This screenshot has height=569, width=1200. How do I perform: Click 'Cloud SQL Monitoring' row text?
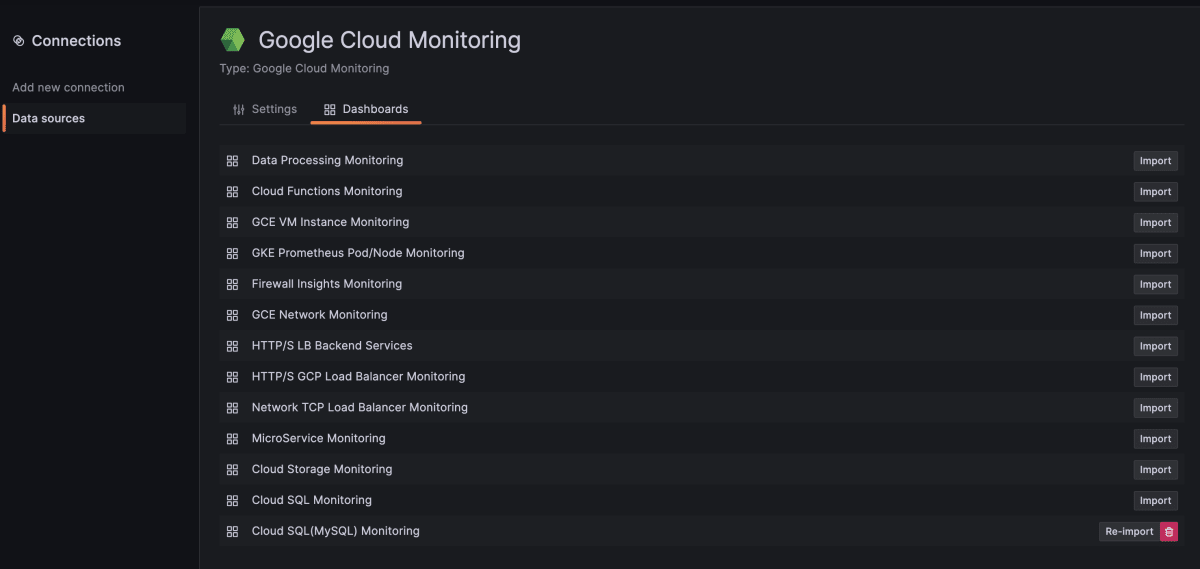click(312, 500)
